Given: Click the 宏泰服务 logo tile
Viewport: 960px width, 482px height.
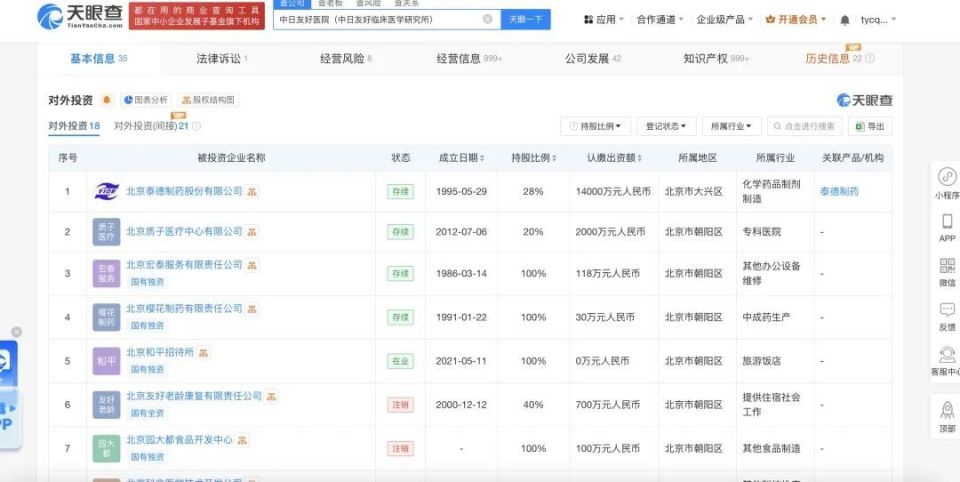Looking at the screenshot, I should [107, 273].
